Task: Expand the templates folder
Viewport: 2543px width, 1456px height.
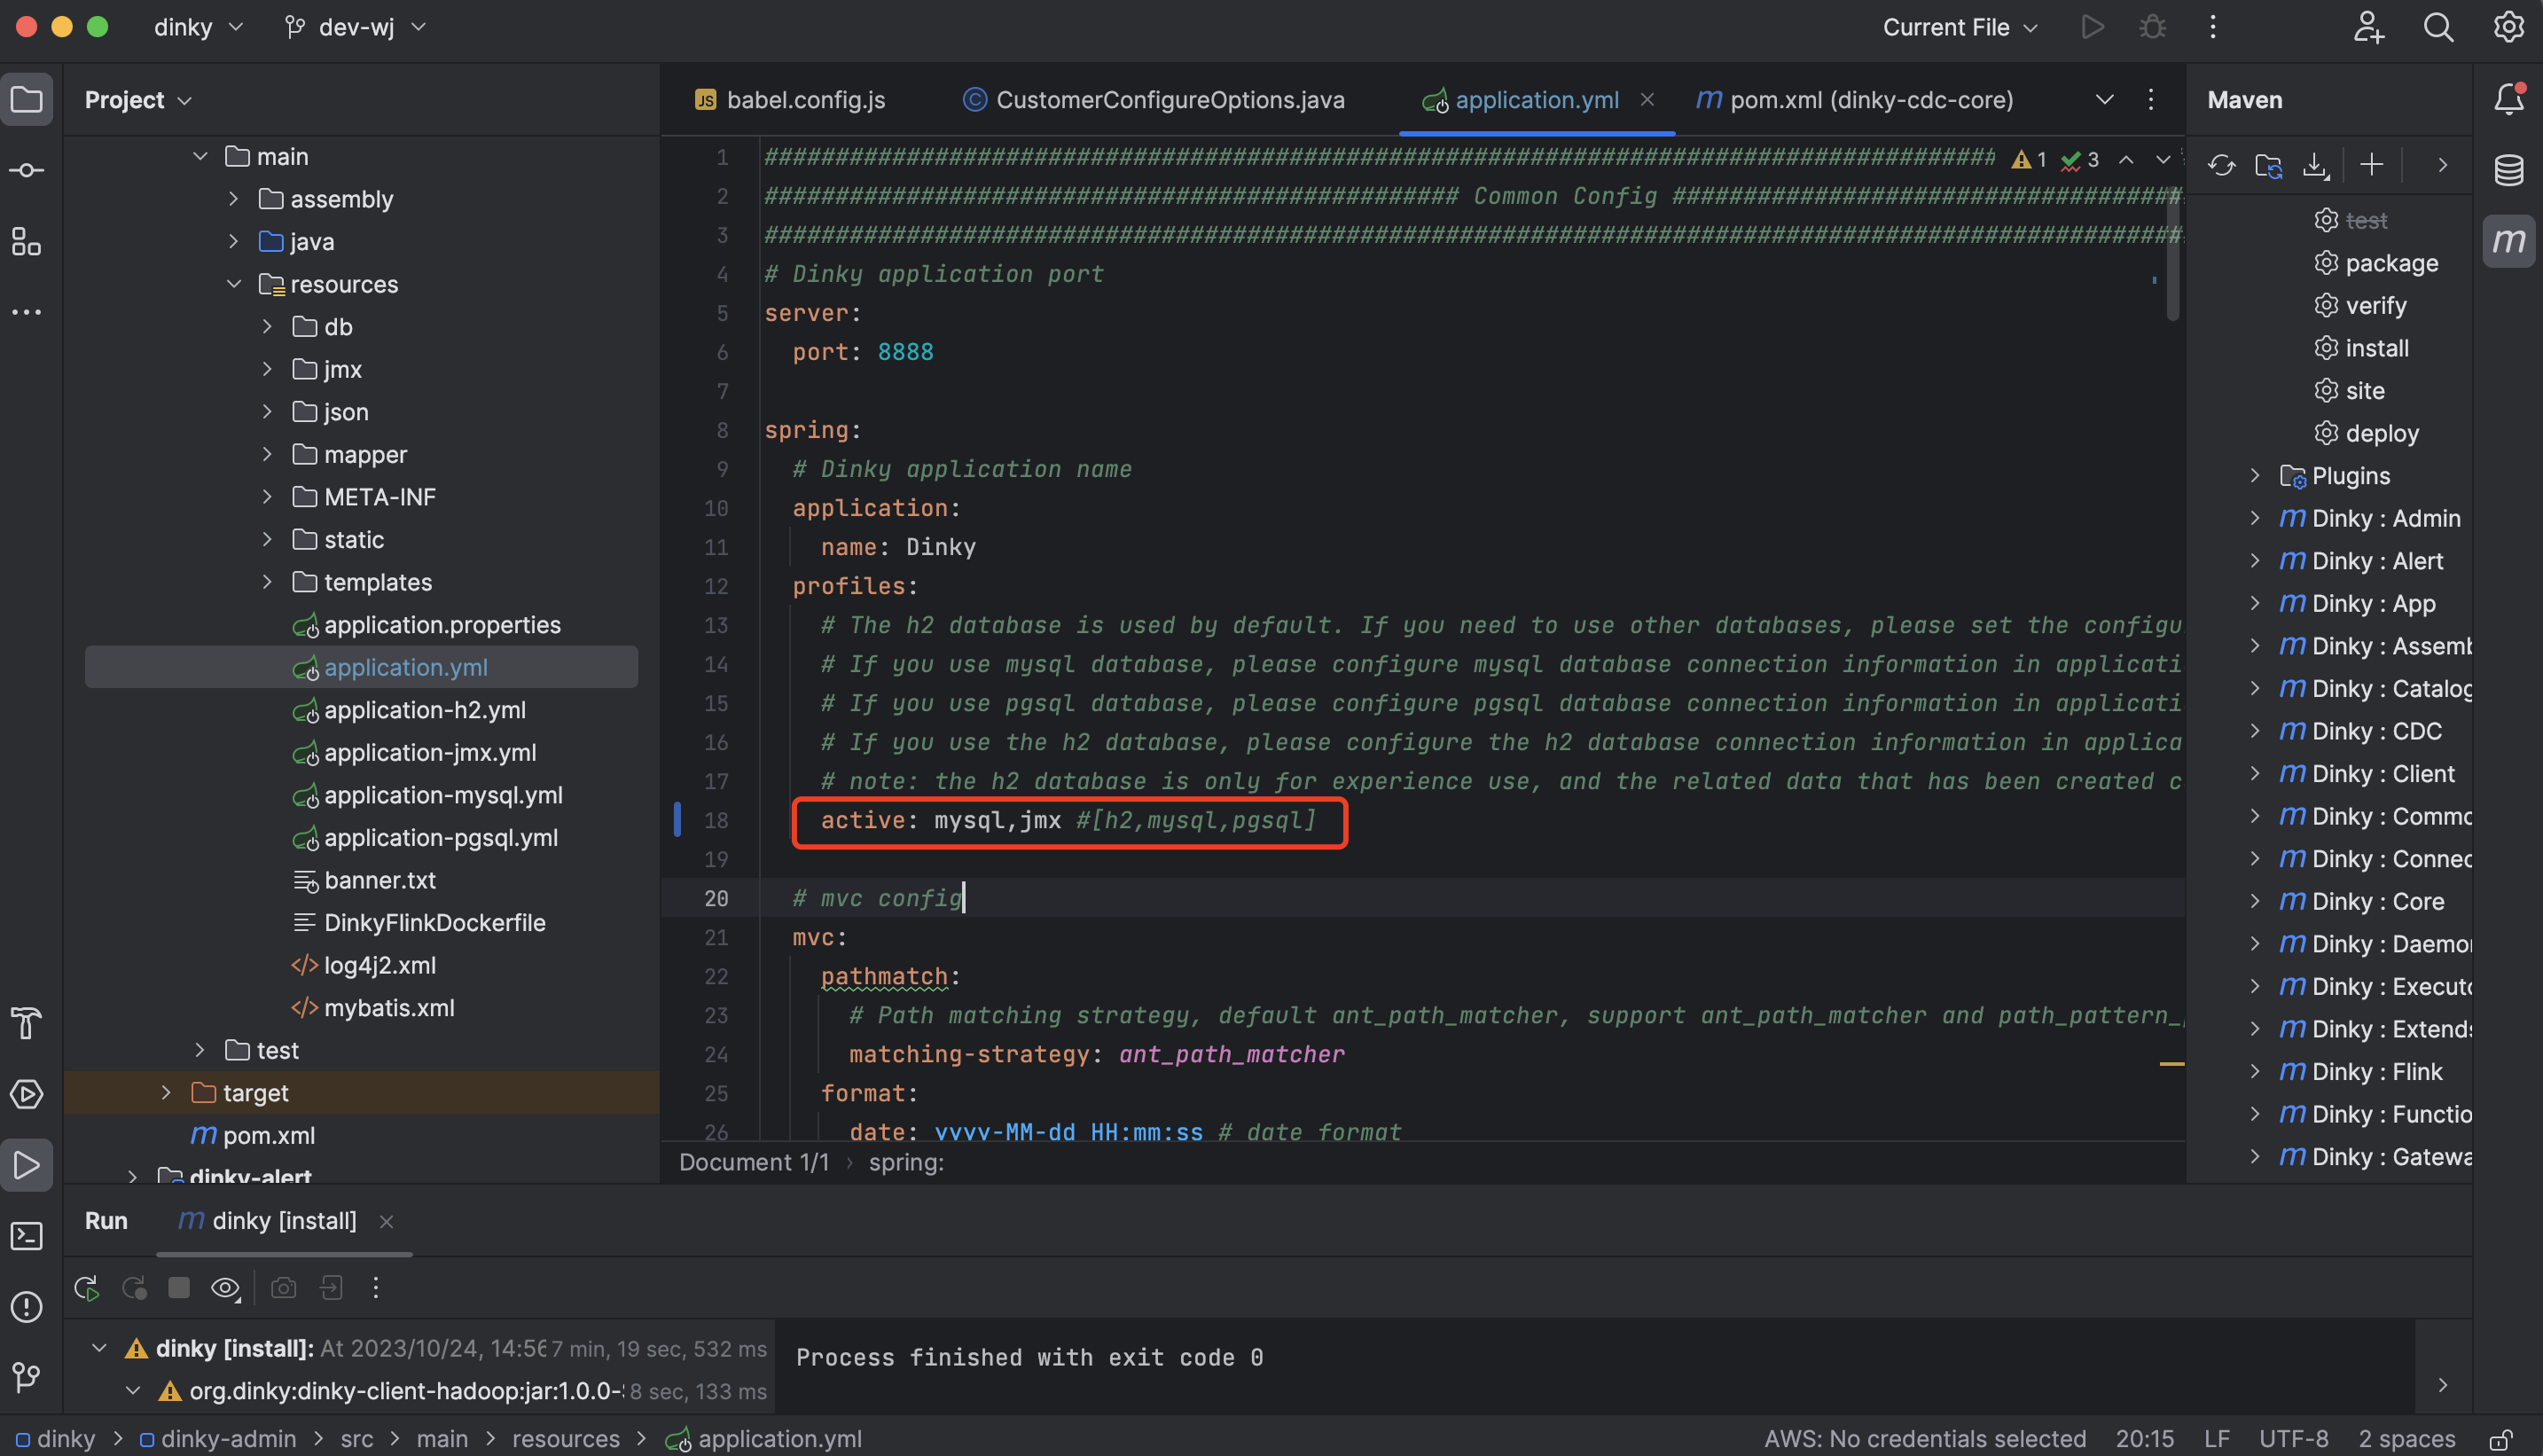Action: point(267,582)
